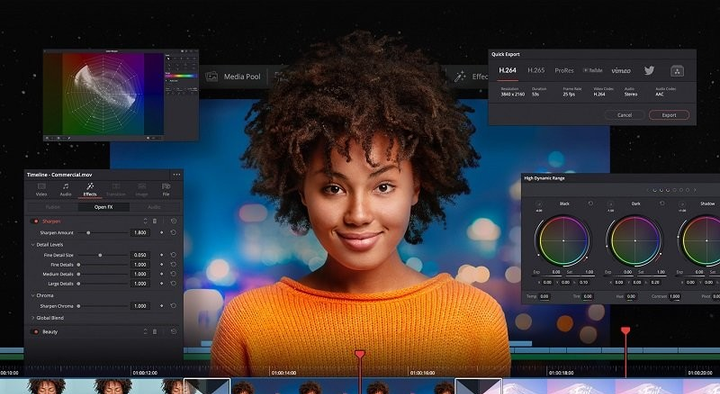Delete the Sharpen effect with the trash icon
The height and width of the screenshot is (394, 720).
click(x=155, y=221)
